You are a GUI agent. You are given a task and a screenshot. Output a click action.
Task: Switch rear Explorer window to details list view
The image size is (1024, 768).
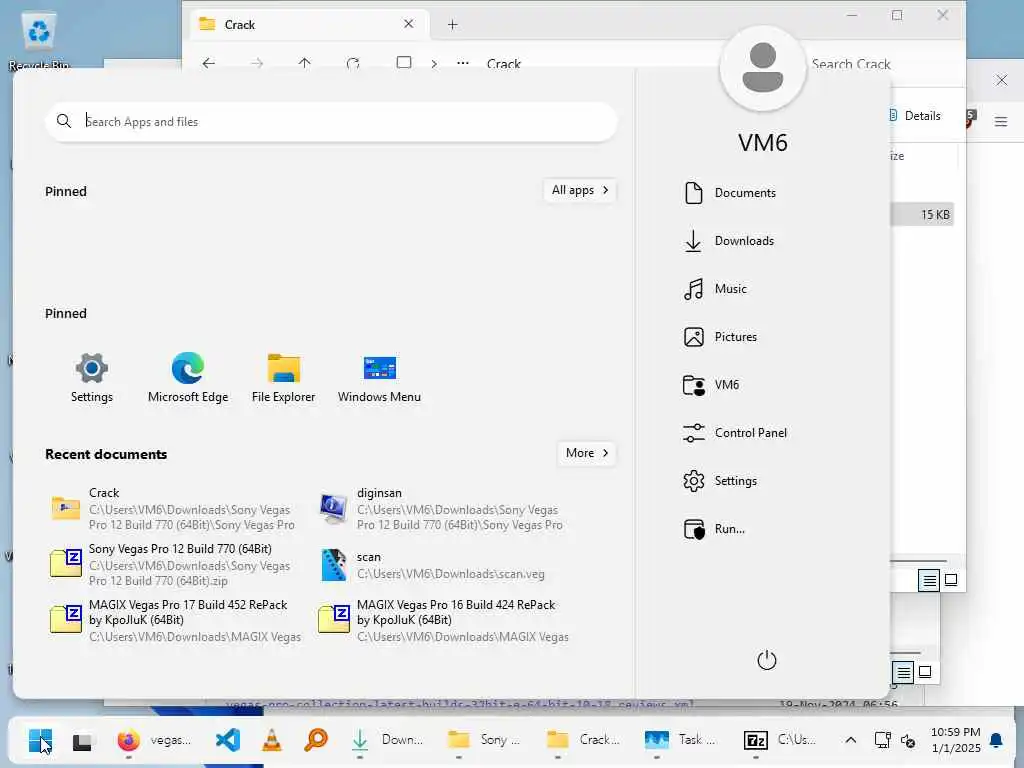903,672
